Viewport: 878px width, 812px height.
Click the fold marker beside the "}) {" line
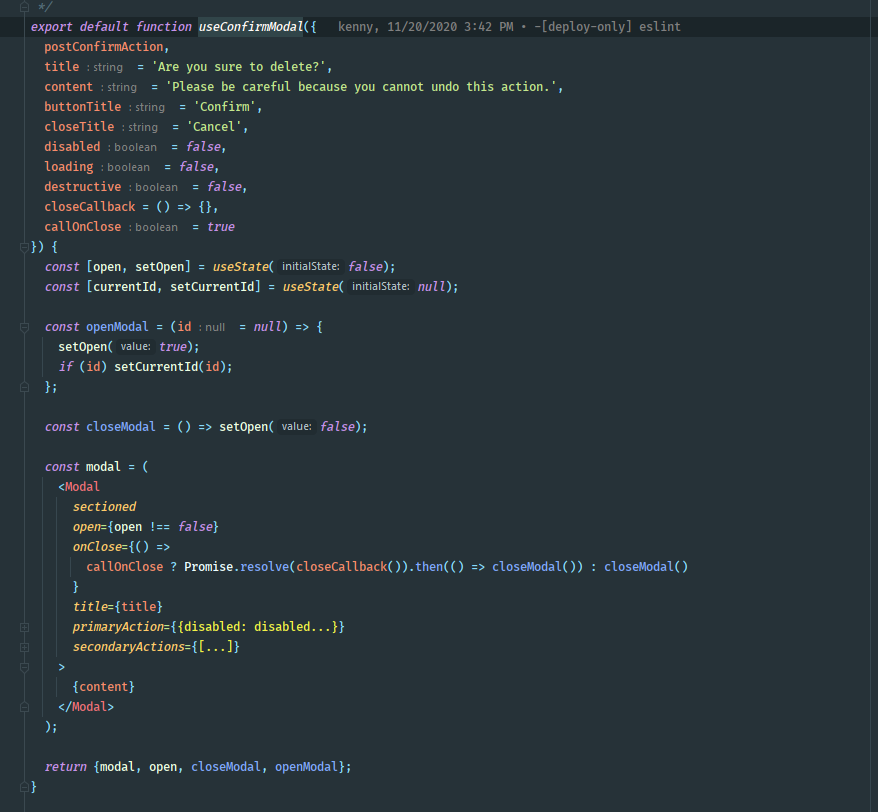[x=22, y=247]
